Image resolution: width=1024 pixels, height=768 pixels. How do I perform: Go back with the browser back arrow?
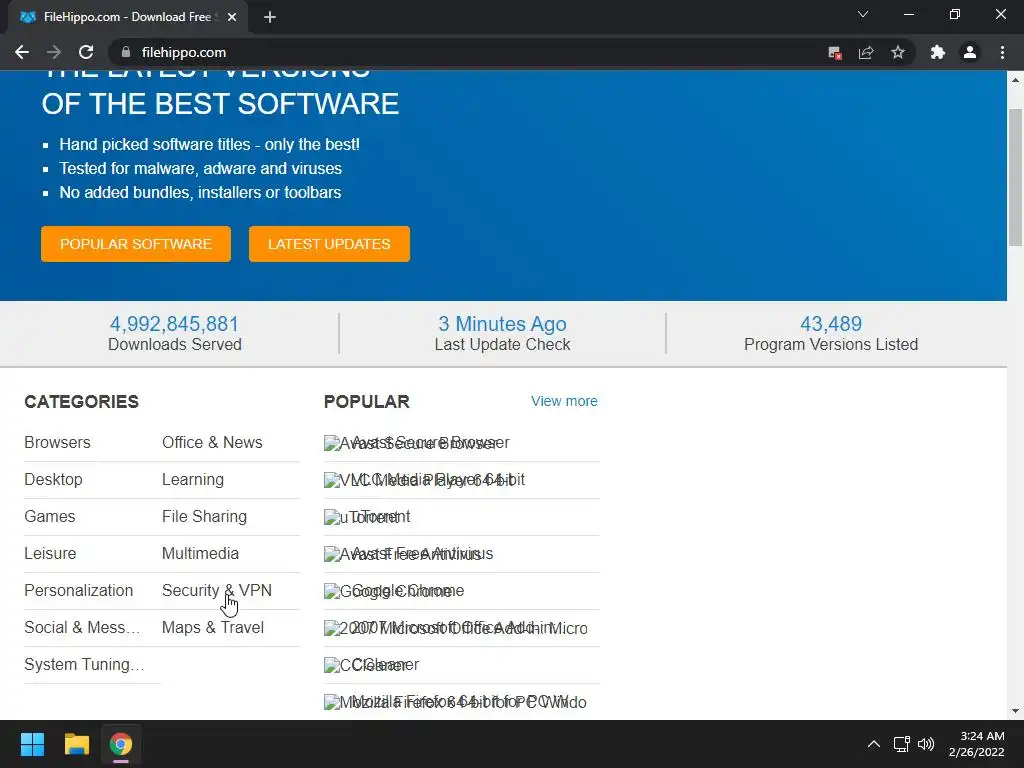click(22, 52)
